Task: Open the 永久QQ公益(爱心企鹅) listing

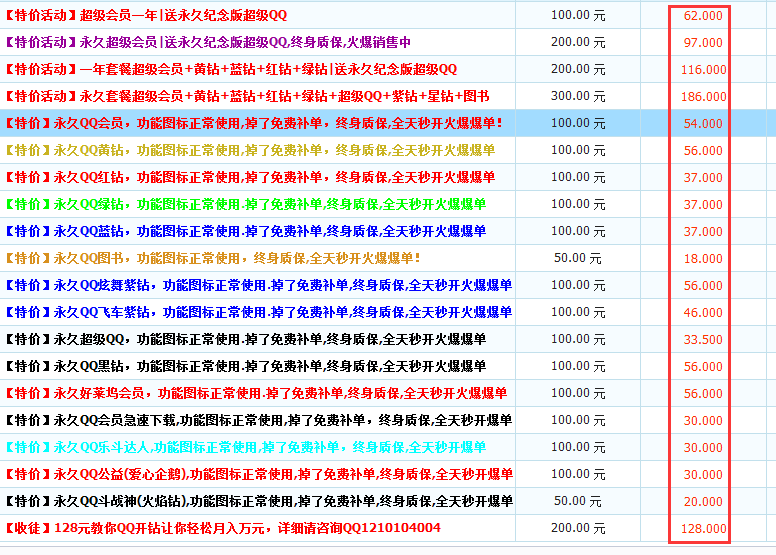Action: click(259, 474)
